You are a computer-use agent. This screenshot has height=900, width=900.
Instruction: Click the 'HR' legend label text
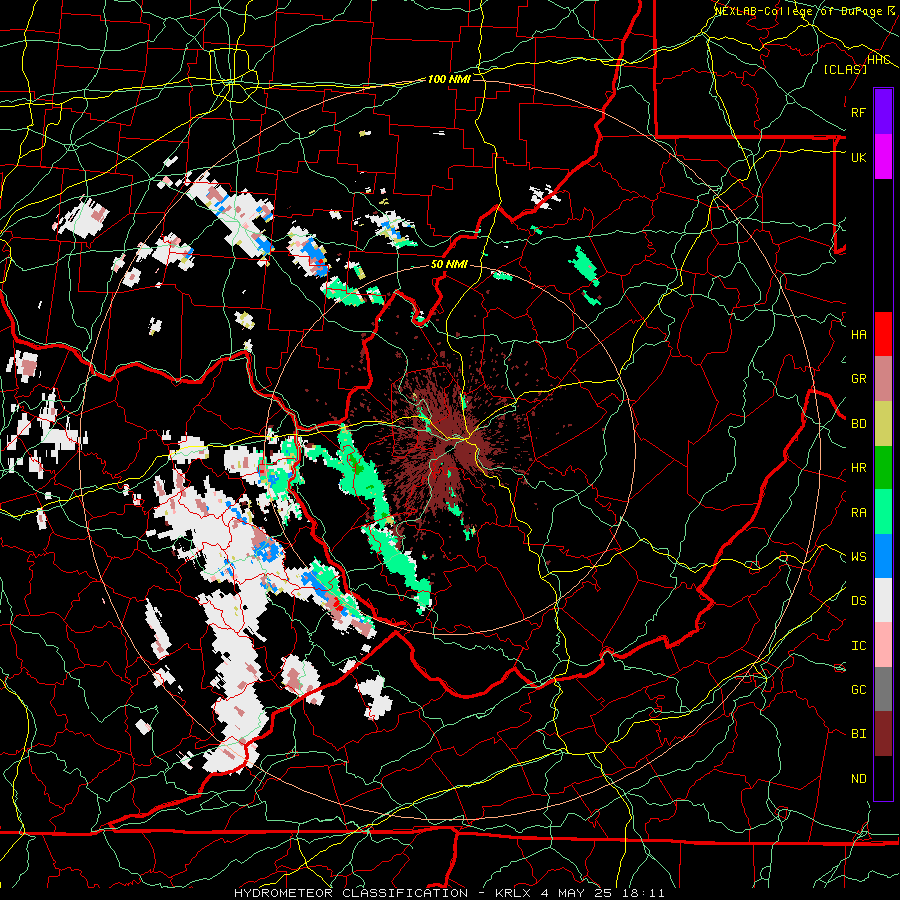pyautogui.click(x=858, y=468)
